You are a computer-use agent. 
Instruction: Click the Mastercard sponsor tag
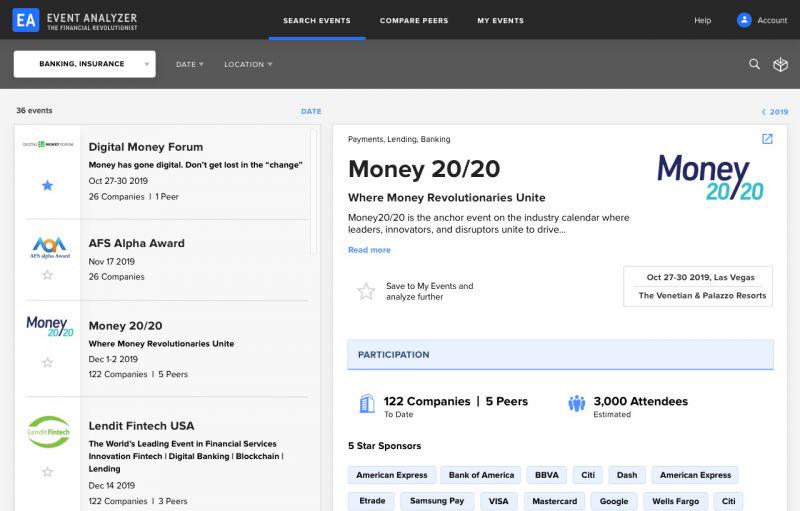coord(555,501)
